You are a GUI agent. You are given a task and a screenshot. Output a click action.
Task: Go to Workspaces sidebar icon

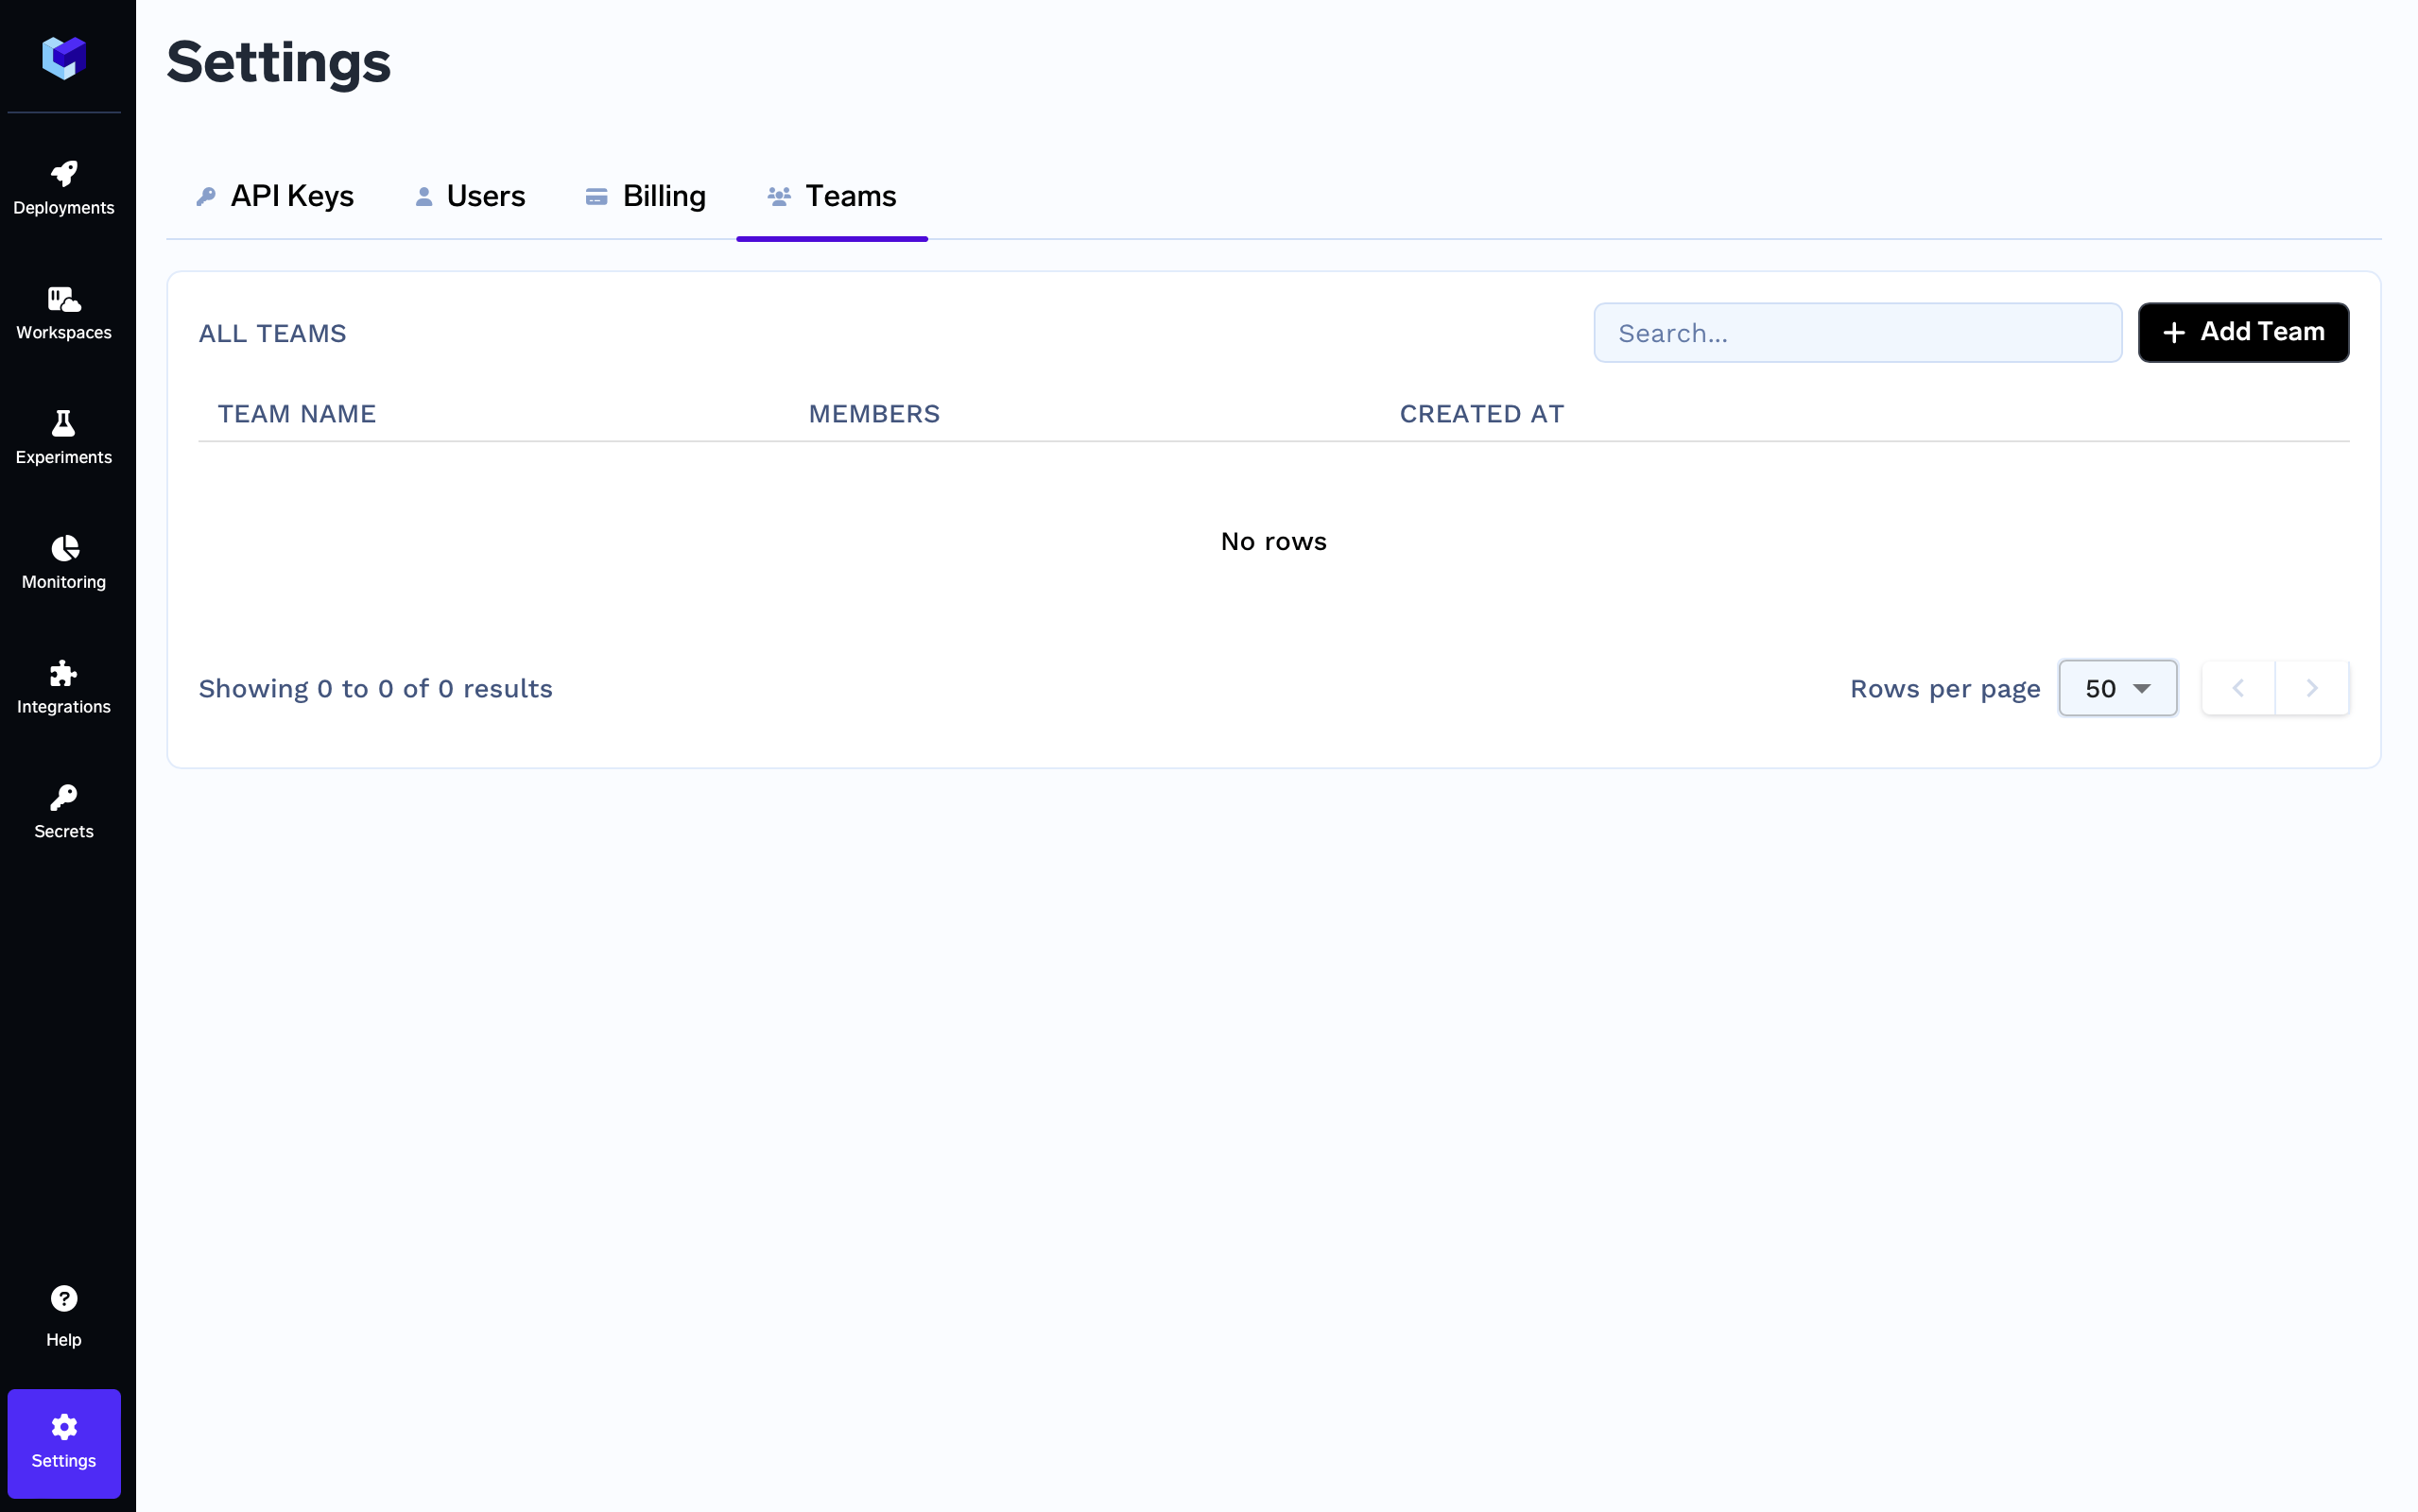pyautogui.click(x=64, y=299)
